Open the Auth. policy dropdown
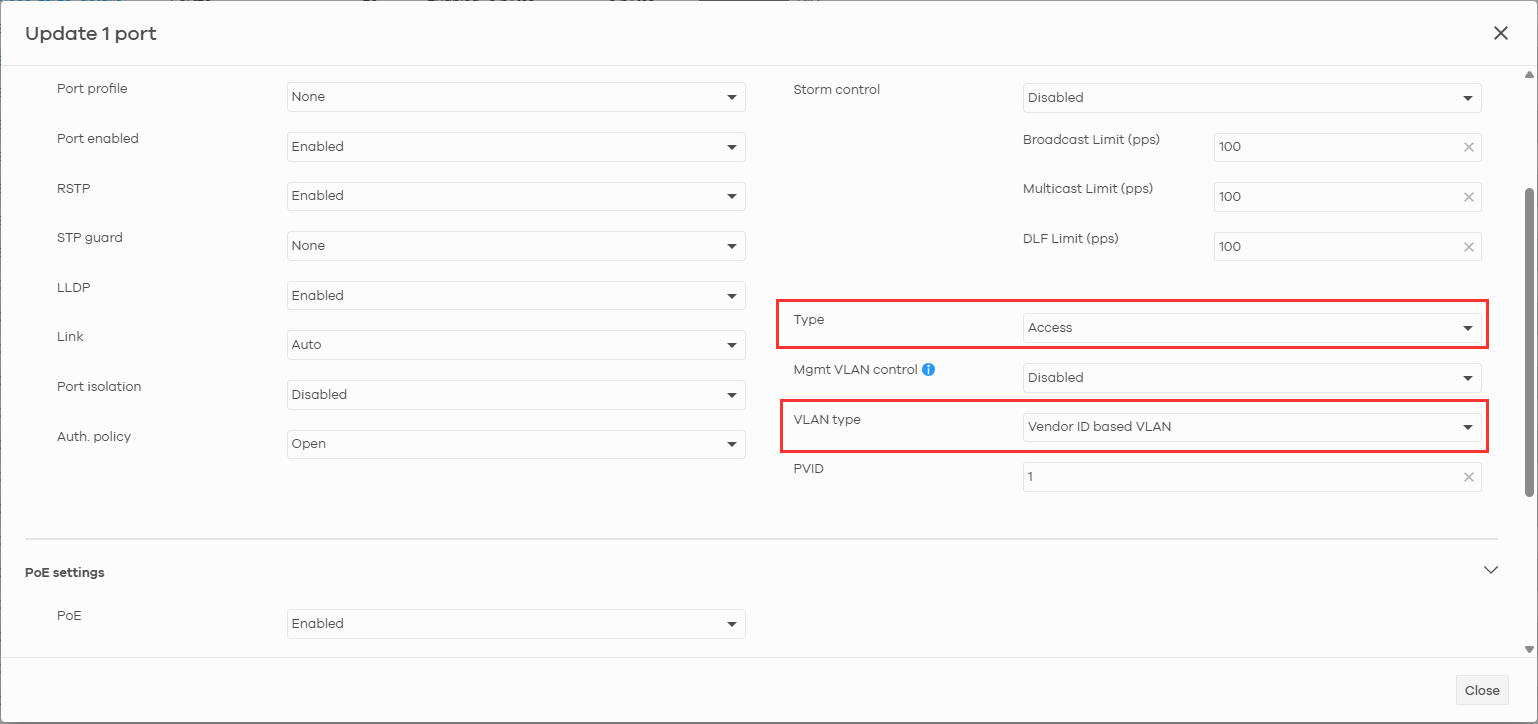The image size is (1538, 724). pos(516,444)
